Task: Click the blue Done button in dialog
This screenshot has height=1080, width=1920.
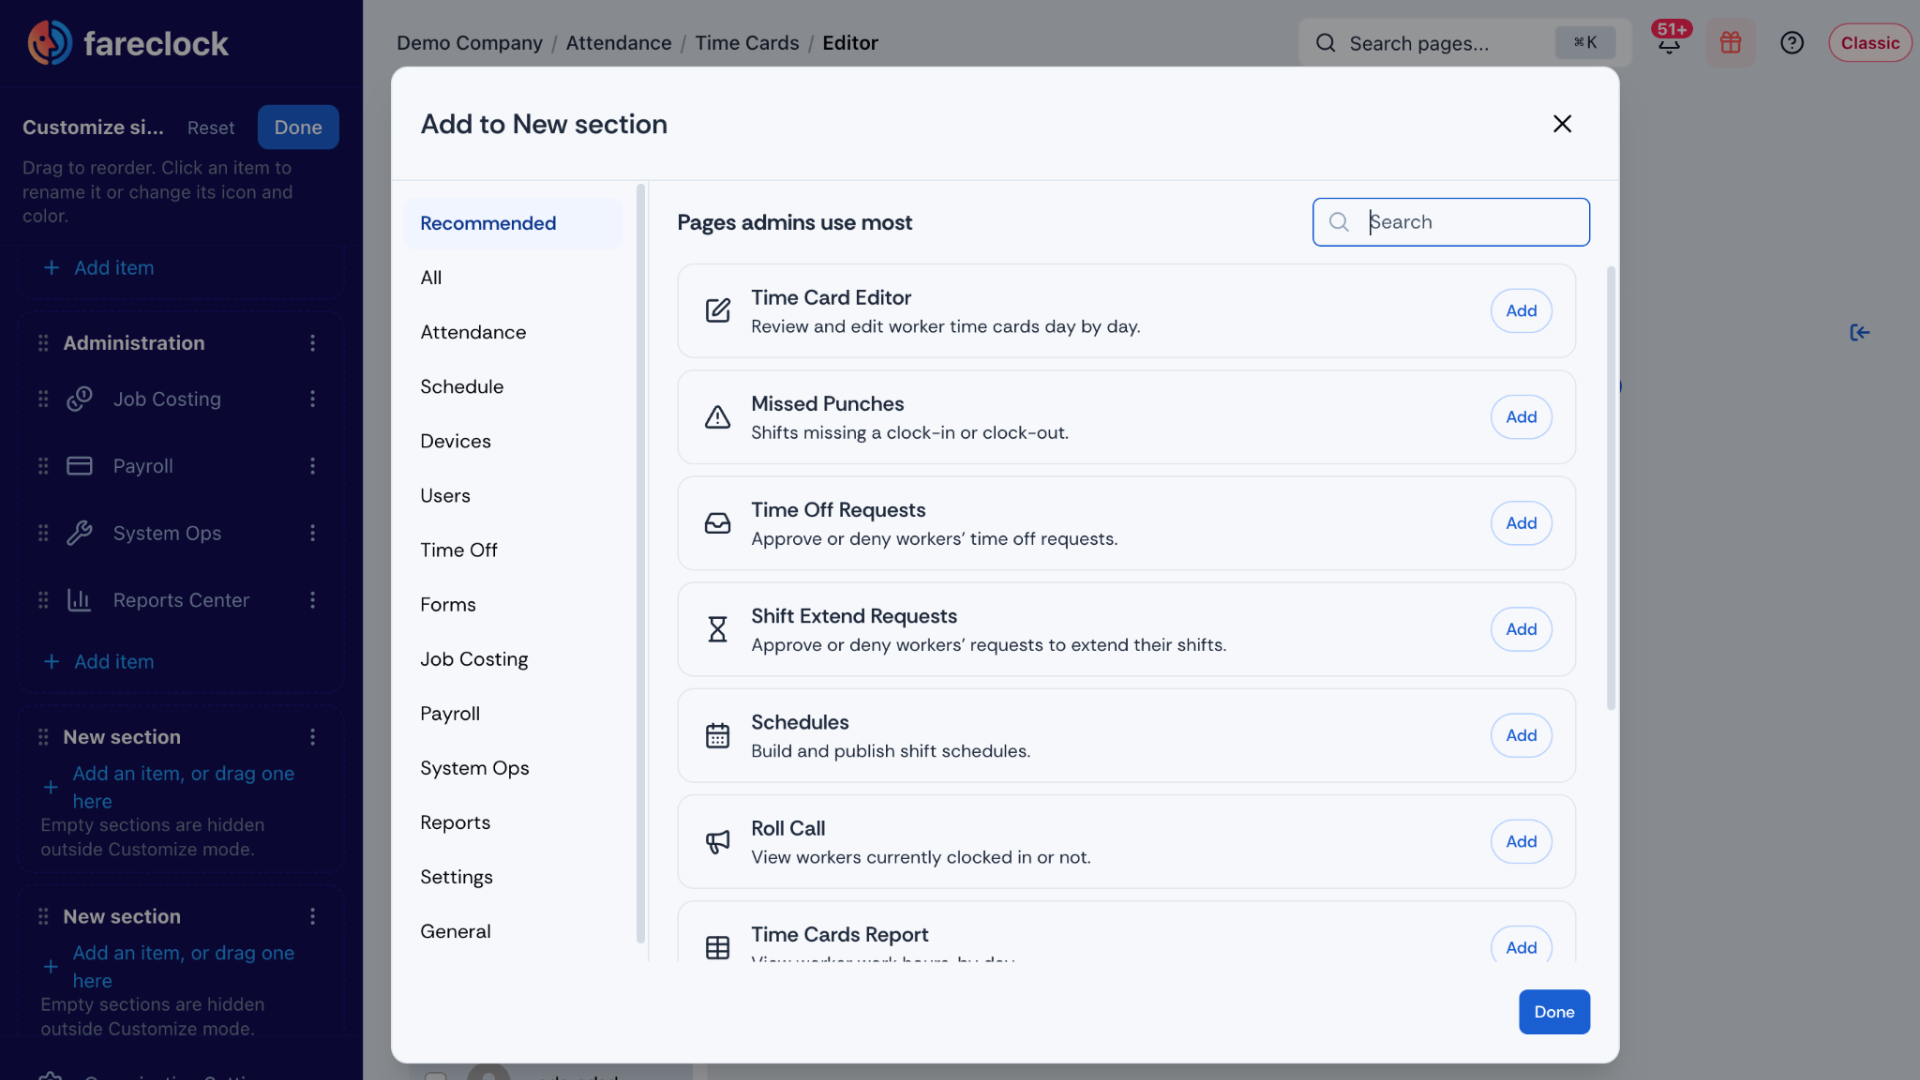Action: coord(1554,1012)
